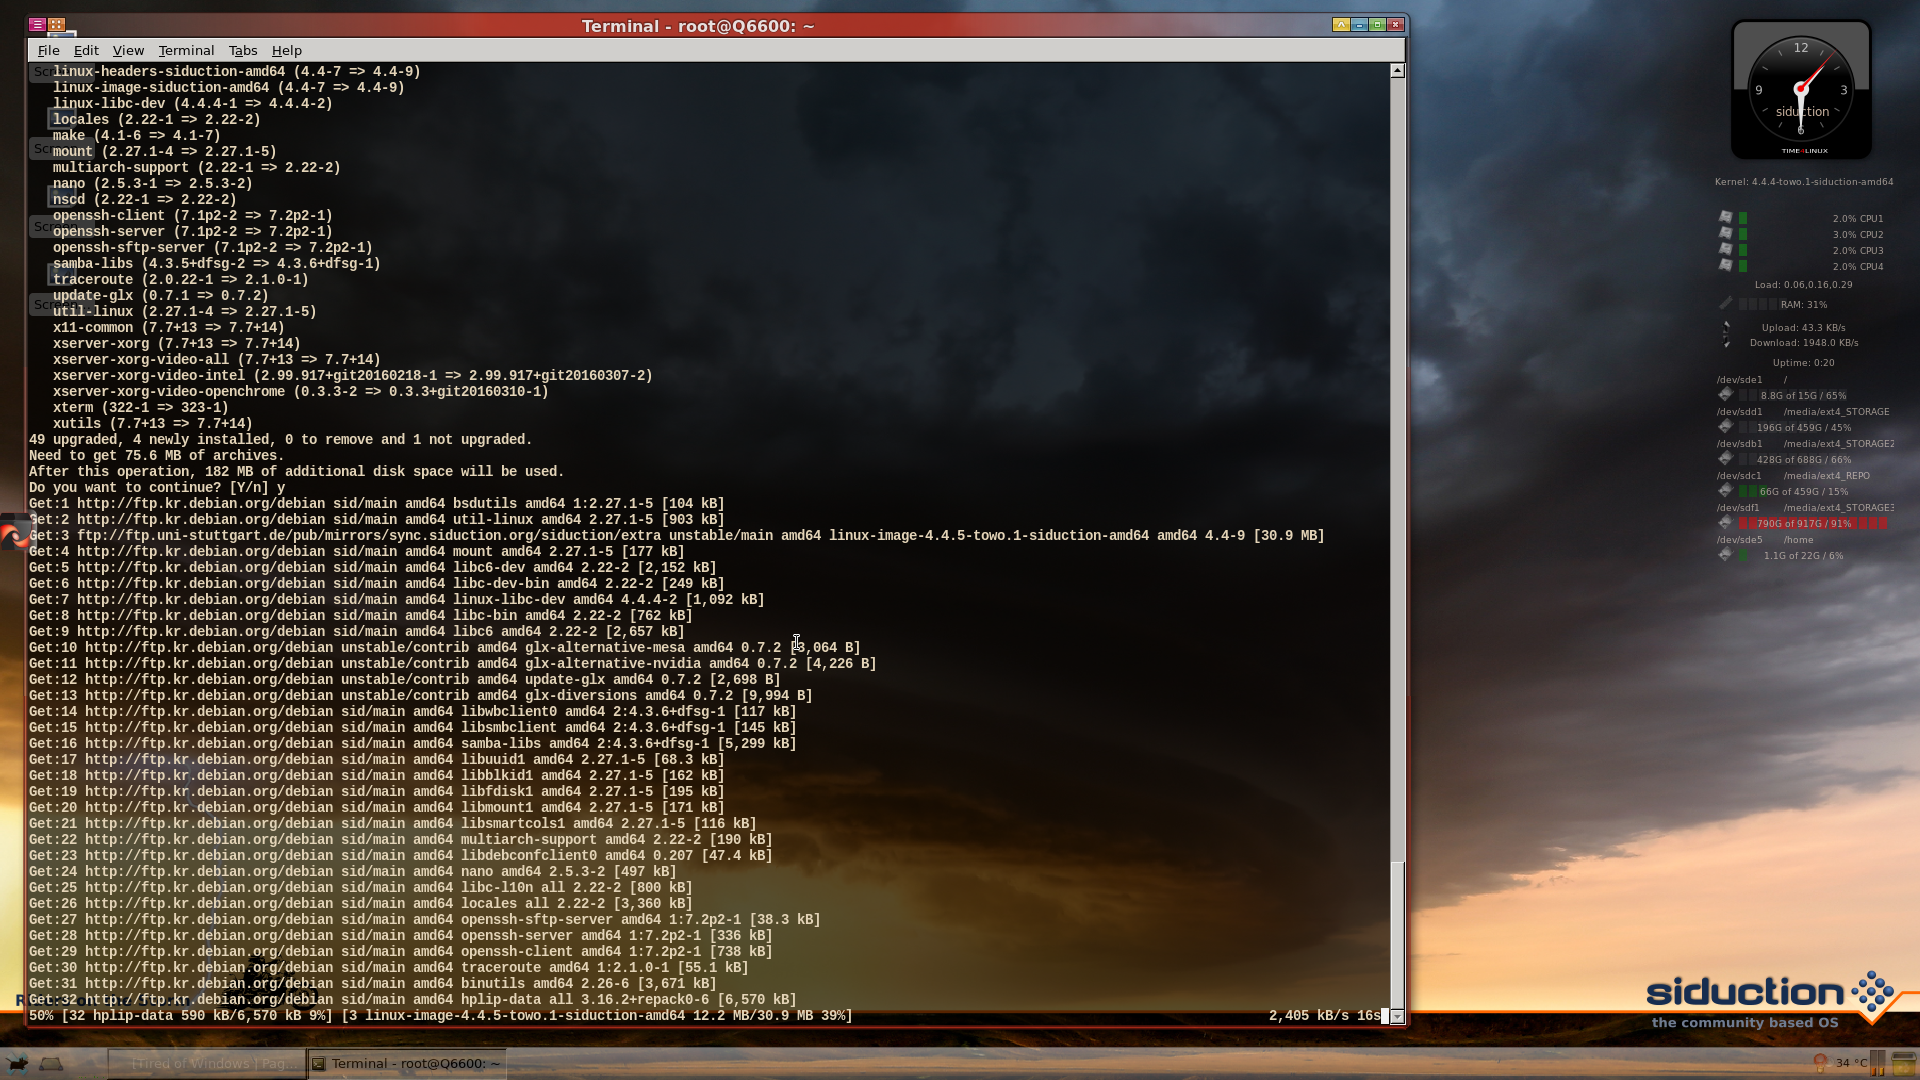Click the terminal scrollbar up arrow

pyautogui.click(x=1398, y=71)
